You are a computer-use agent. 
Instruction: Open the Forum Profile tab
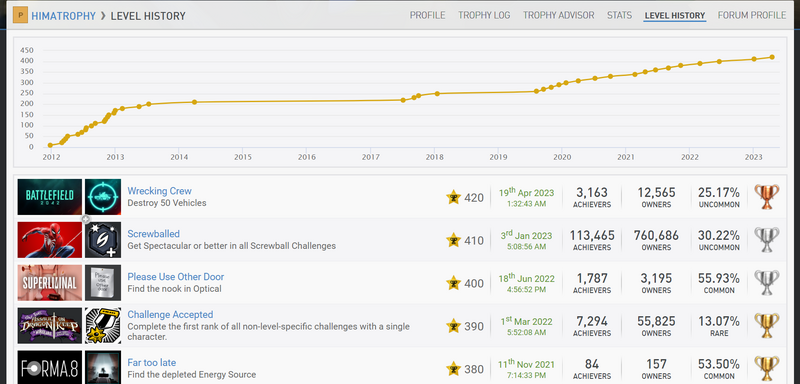pyautogui.click(x=752, y=15)
